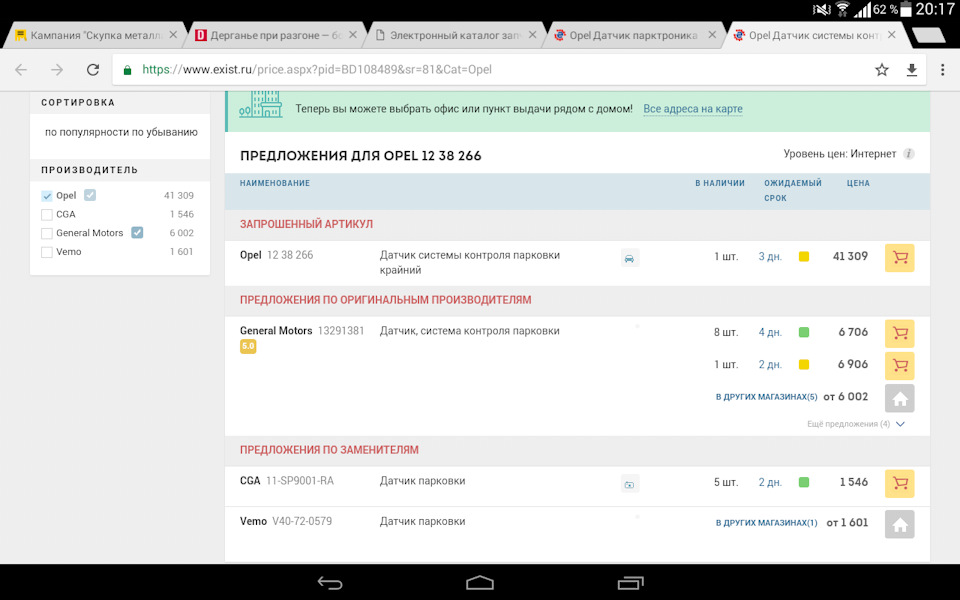Image resolution: width=960 pixels, height=600 pixels.
Task: Tap photo icon in CGA row
Action: [629, 484]
